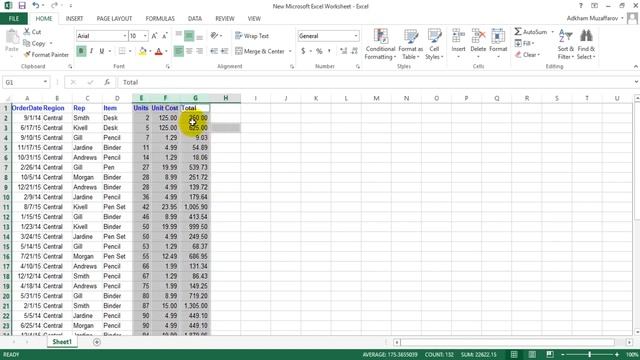
Task: Toggle Align Left
Action: coord(178,51)
